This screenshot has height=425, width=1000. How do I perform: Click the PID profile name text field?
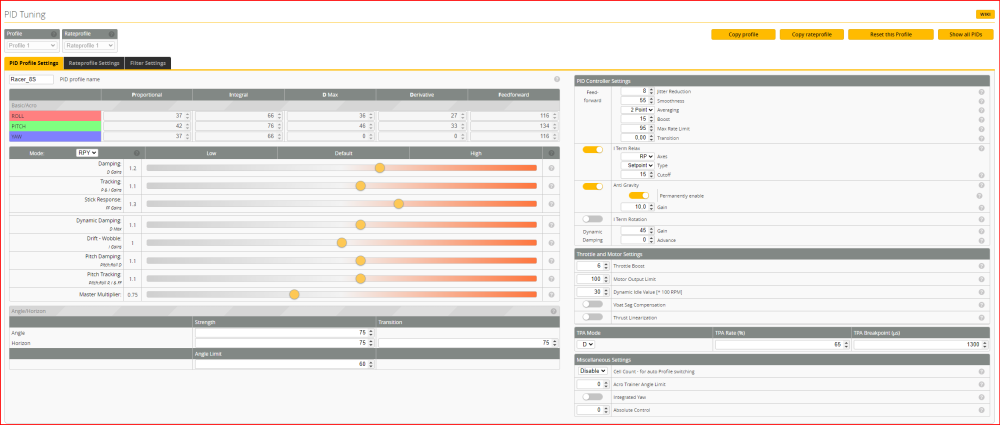pyautogui.click(x=31, y=78)
